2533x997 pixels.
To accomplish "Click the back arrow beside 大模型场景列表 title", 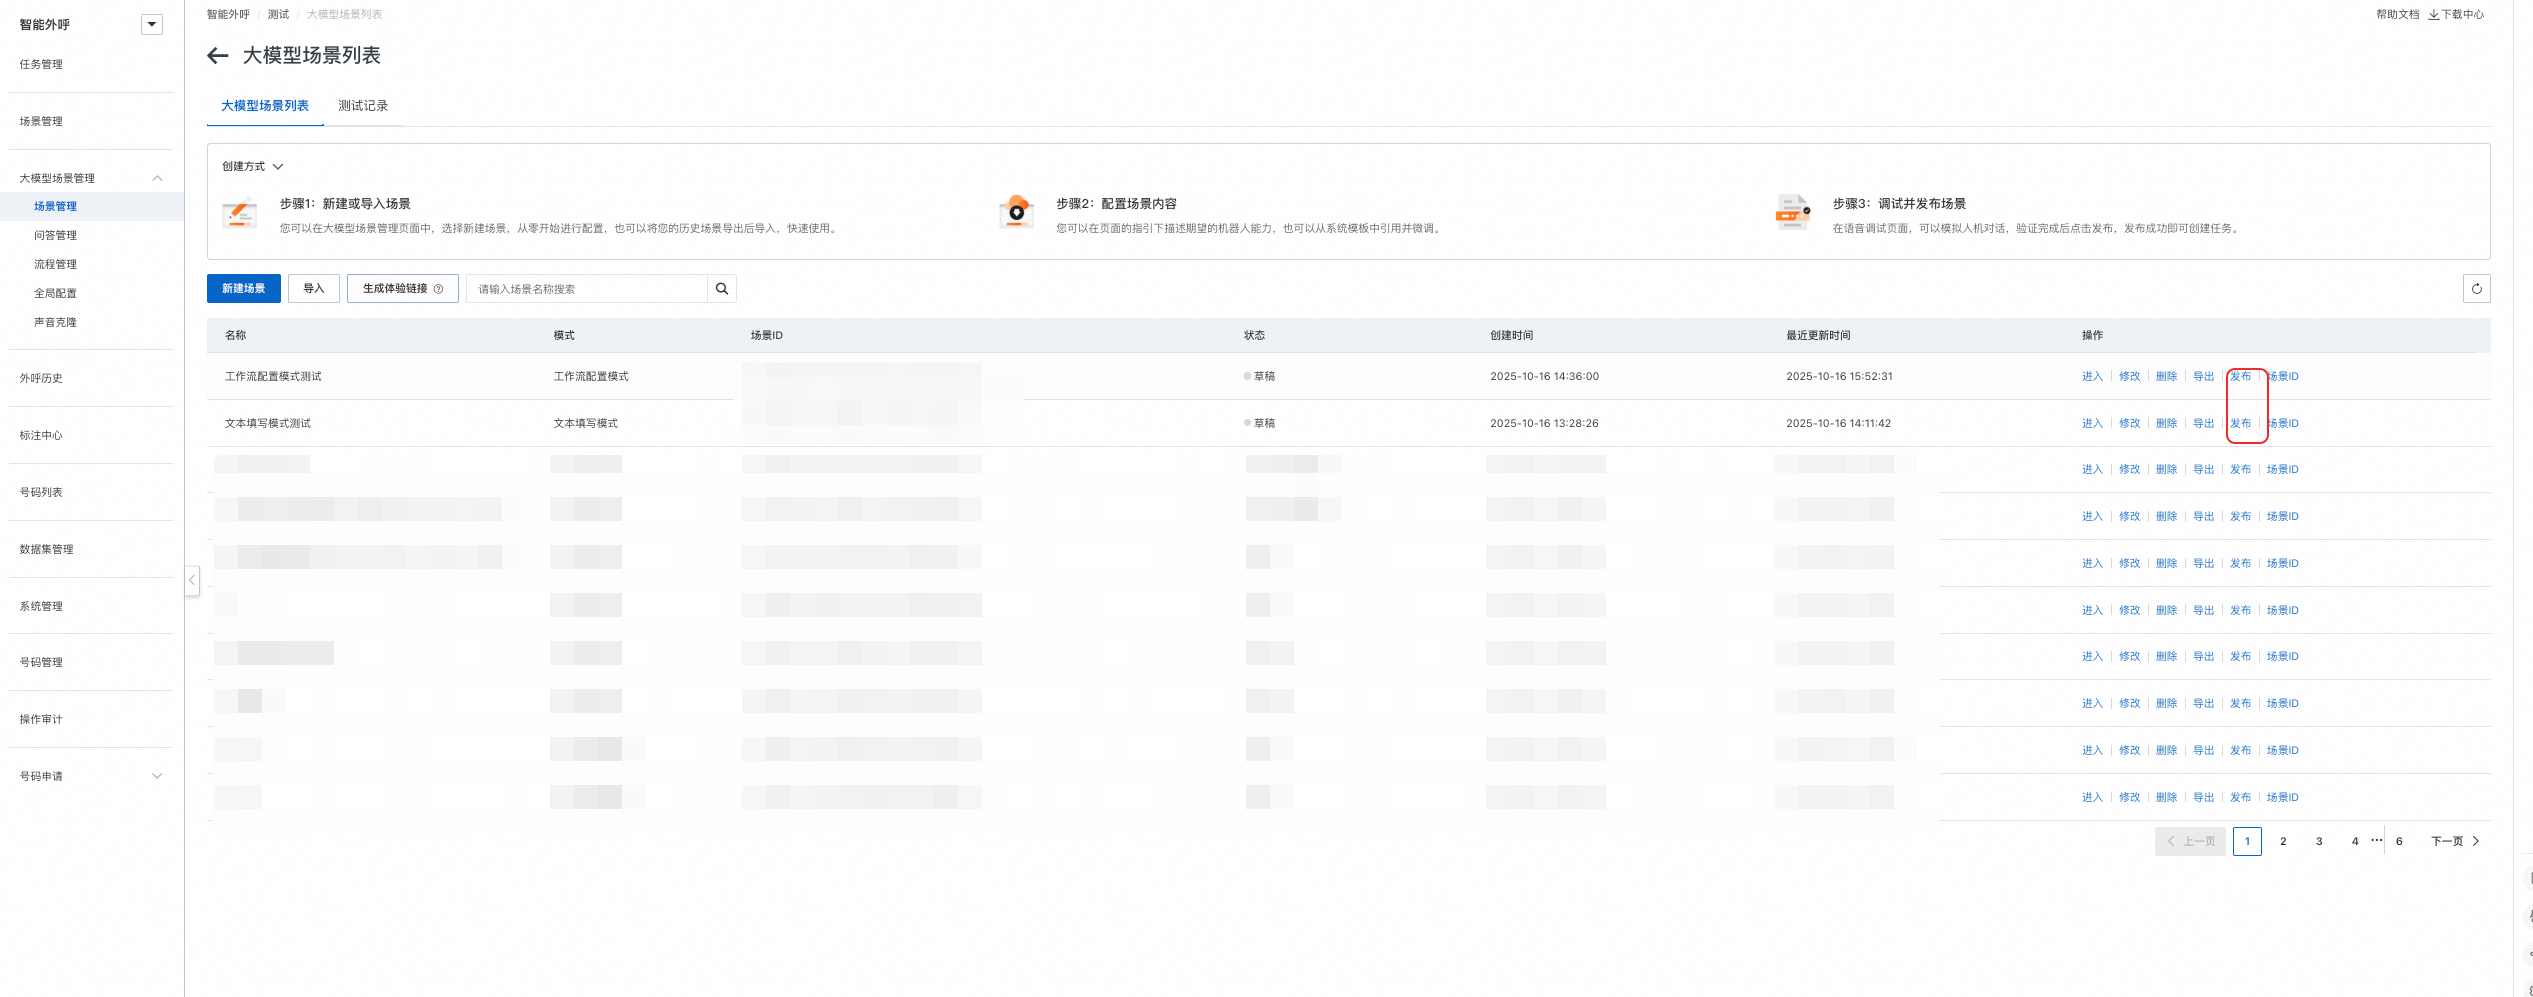I will (x=218, y=56).
